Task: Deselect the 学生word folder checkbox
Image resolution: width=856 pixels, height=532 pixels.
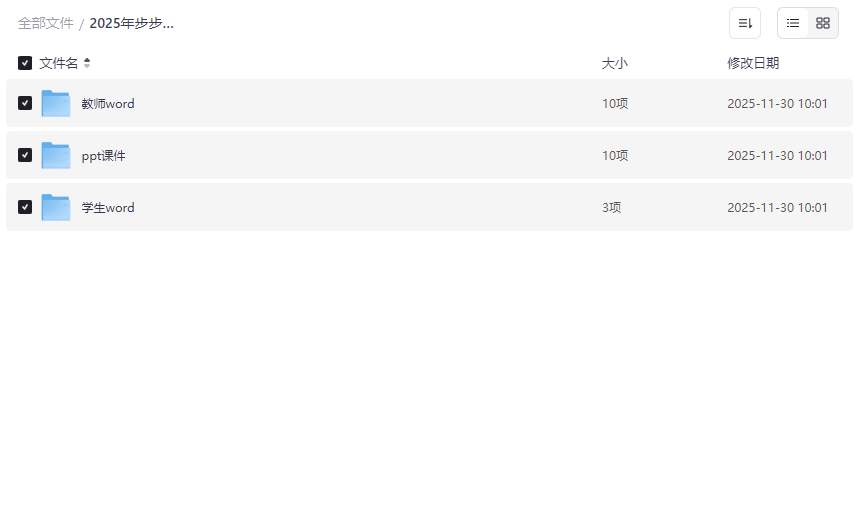Action: (x=25, y=207)
